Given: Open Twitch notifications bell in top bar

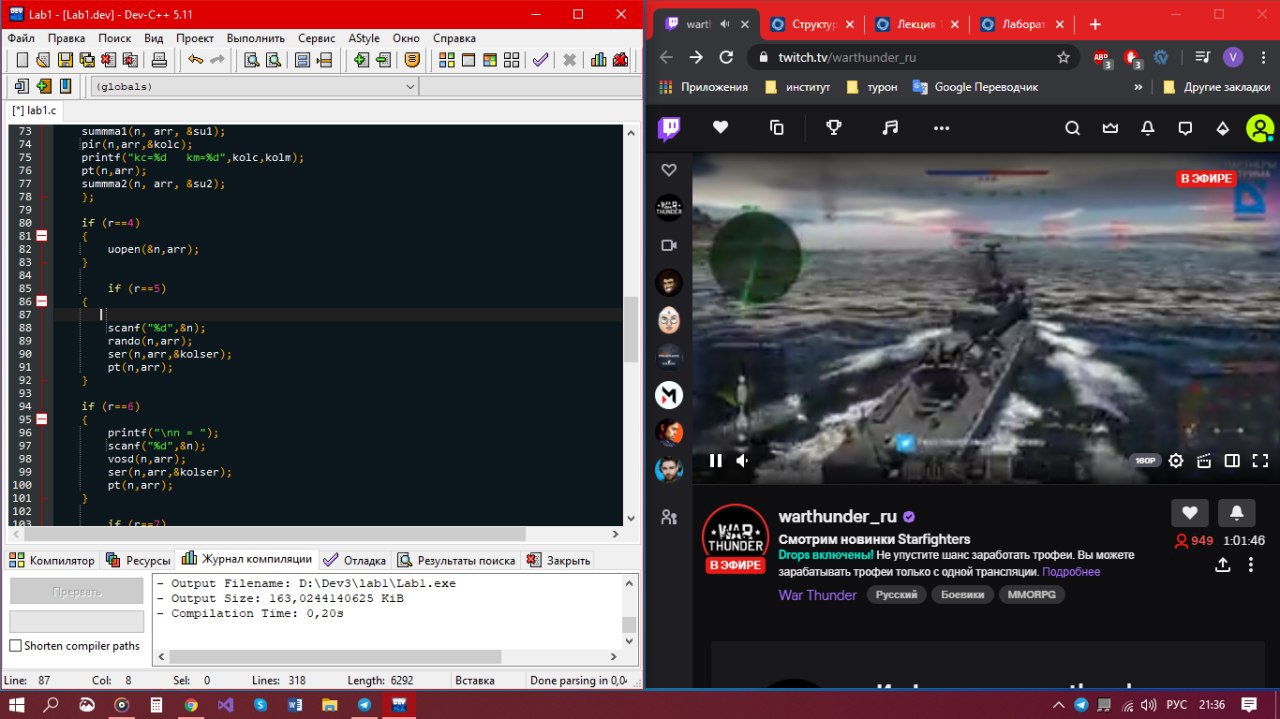Looking at the screenshot, I should tap(1148, 128).
